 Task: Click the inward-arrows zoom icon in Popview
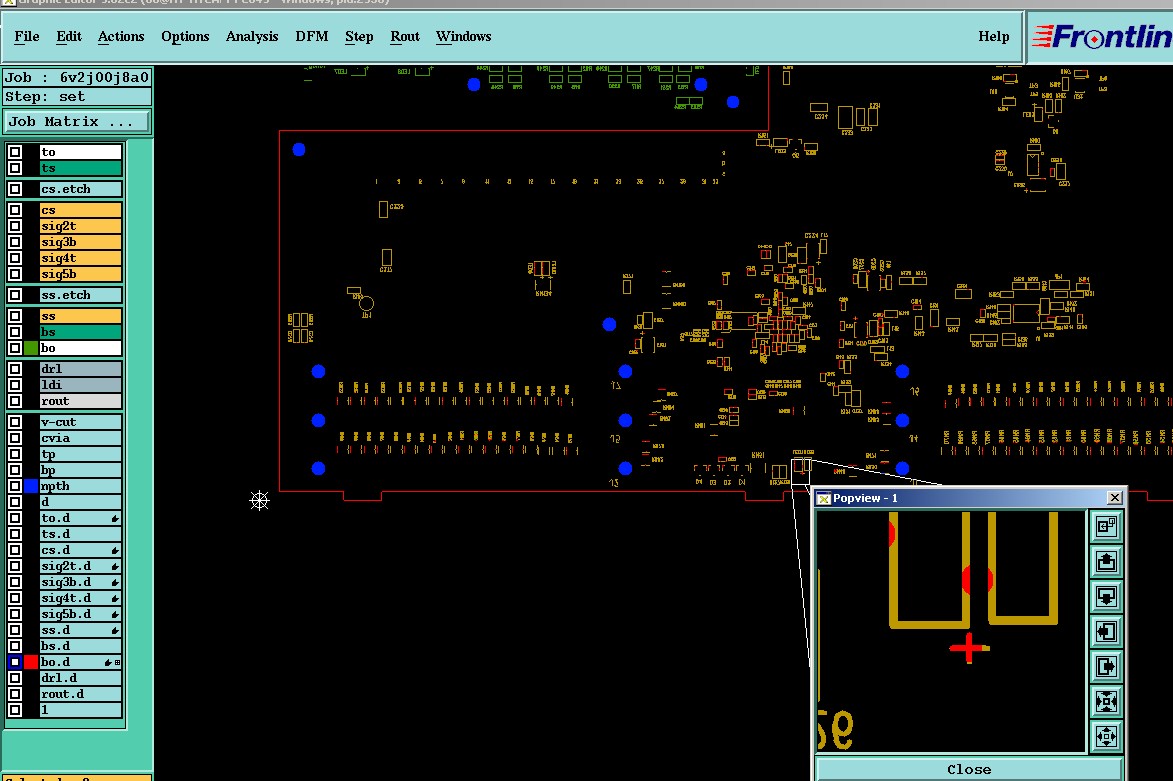[1106, 701]
